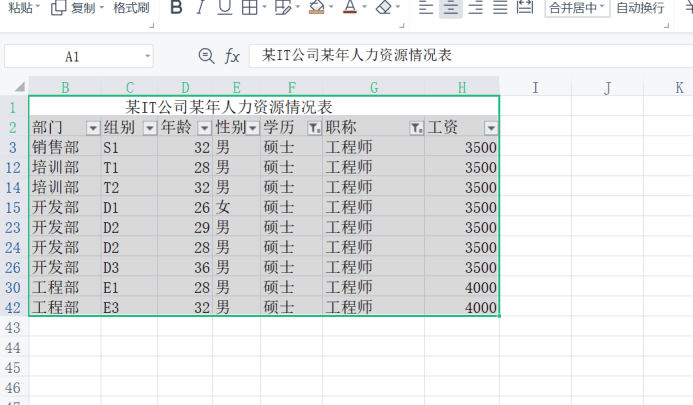Click the Name Box showing A1

pyautogui.click(x=72, y=56)
